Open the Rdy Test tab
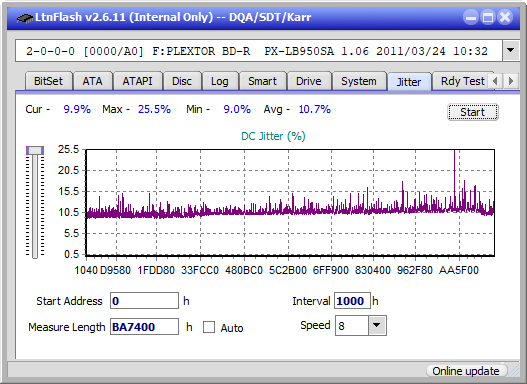The image size is (527, 384). [462, 81]
